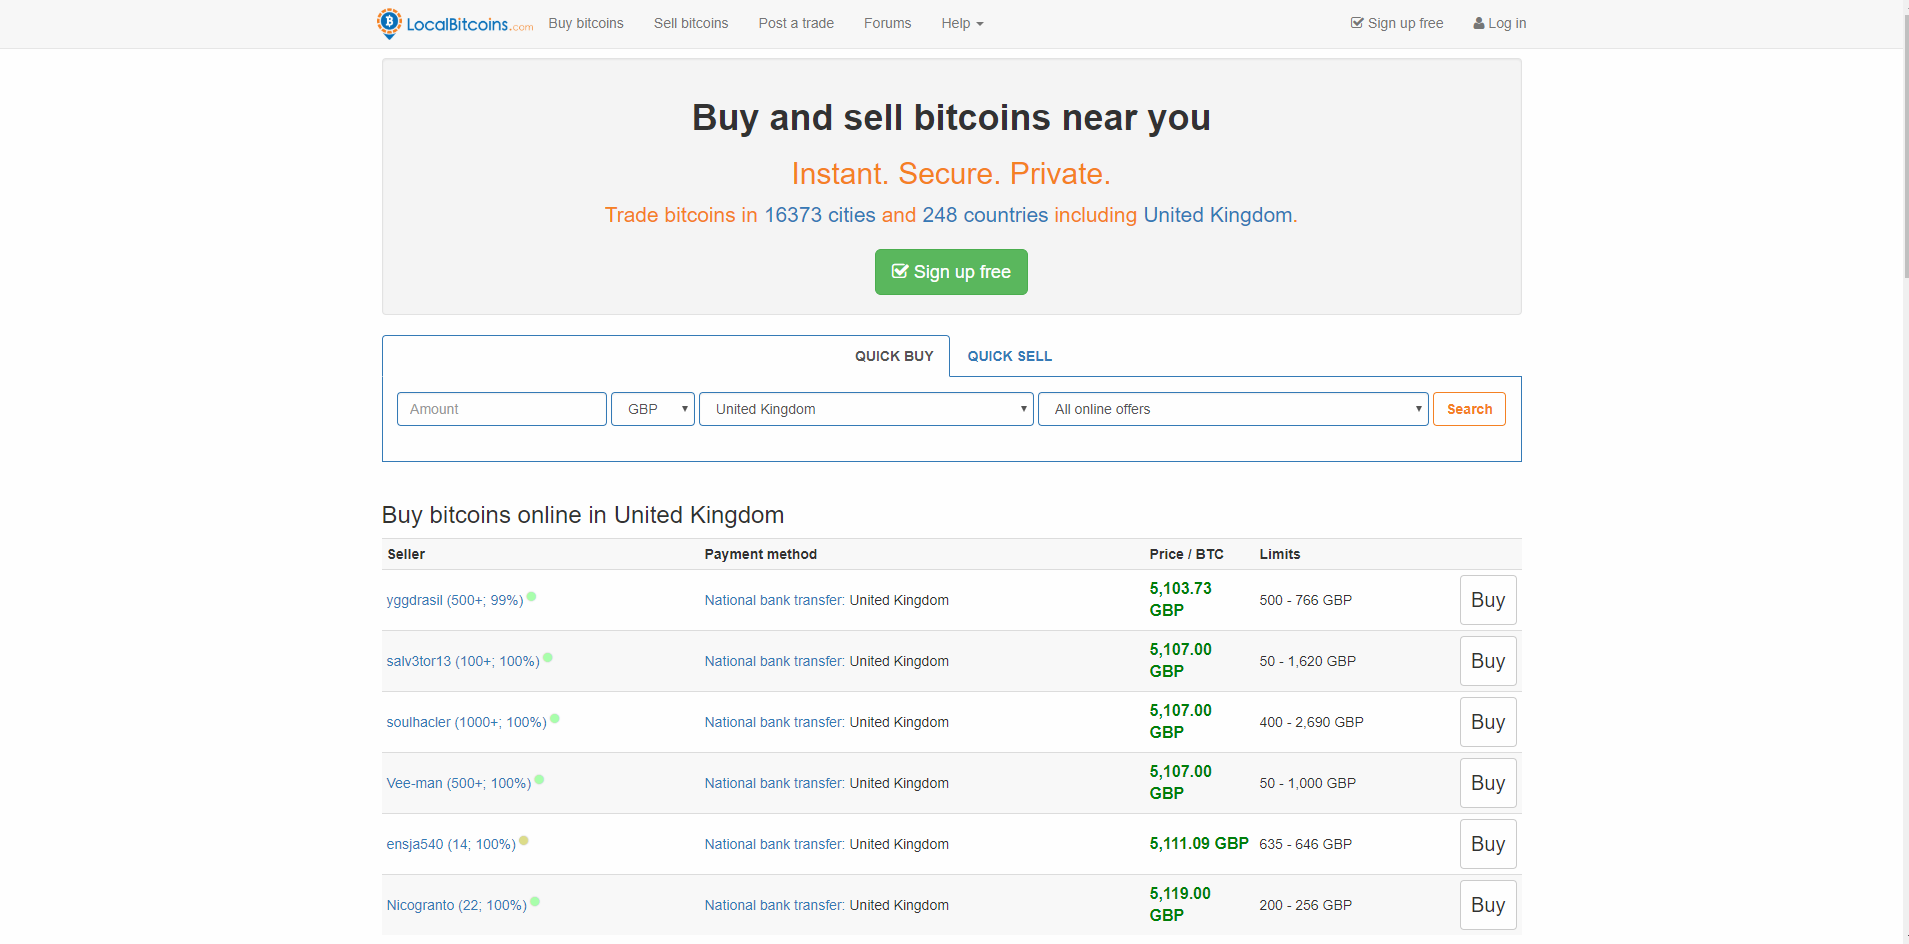Click the 500 - 766 GBP limits
The image size is (1909, 944).
click(x=1306, y=600)
